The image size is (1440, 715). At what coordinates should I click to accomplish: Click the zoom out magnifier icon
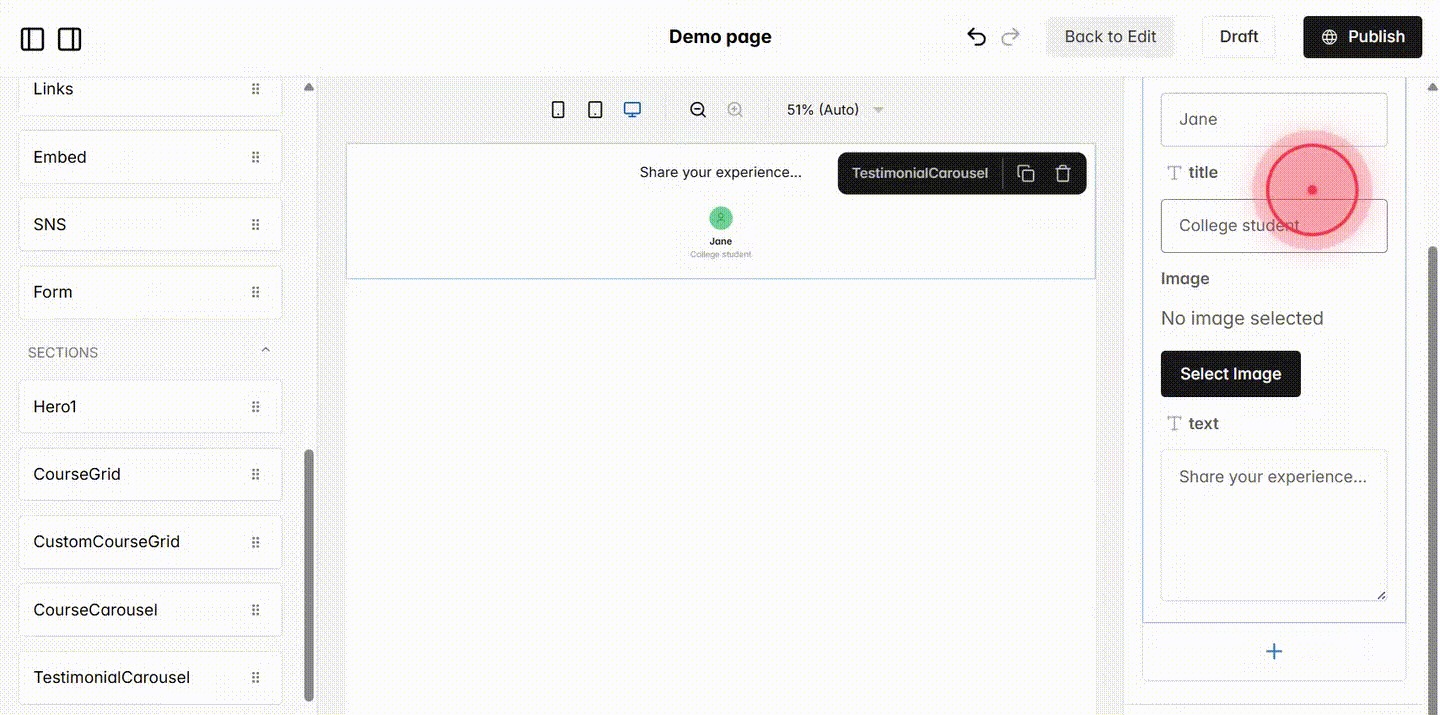point(698,109)
